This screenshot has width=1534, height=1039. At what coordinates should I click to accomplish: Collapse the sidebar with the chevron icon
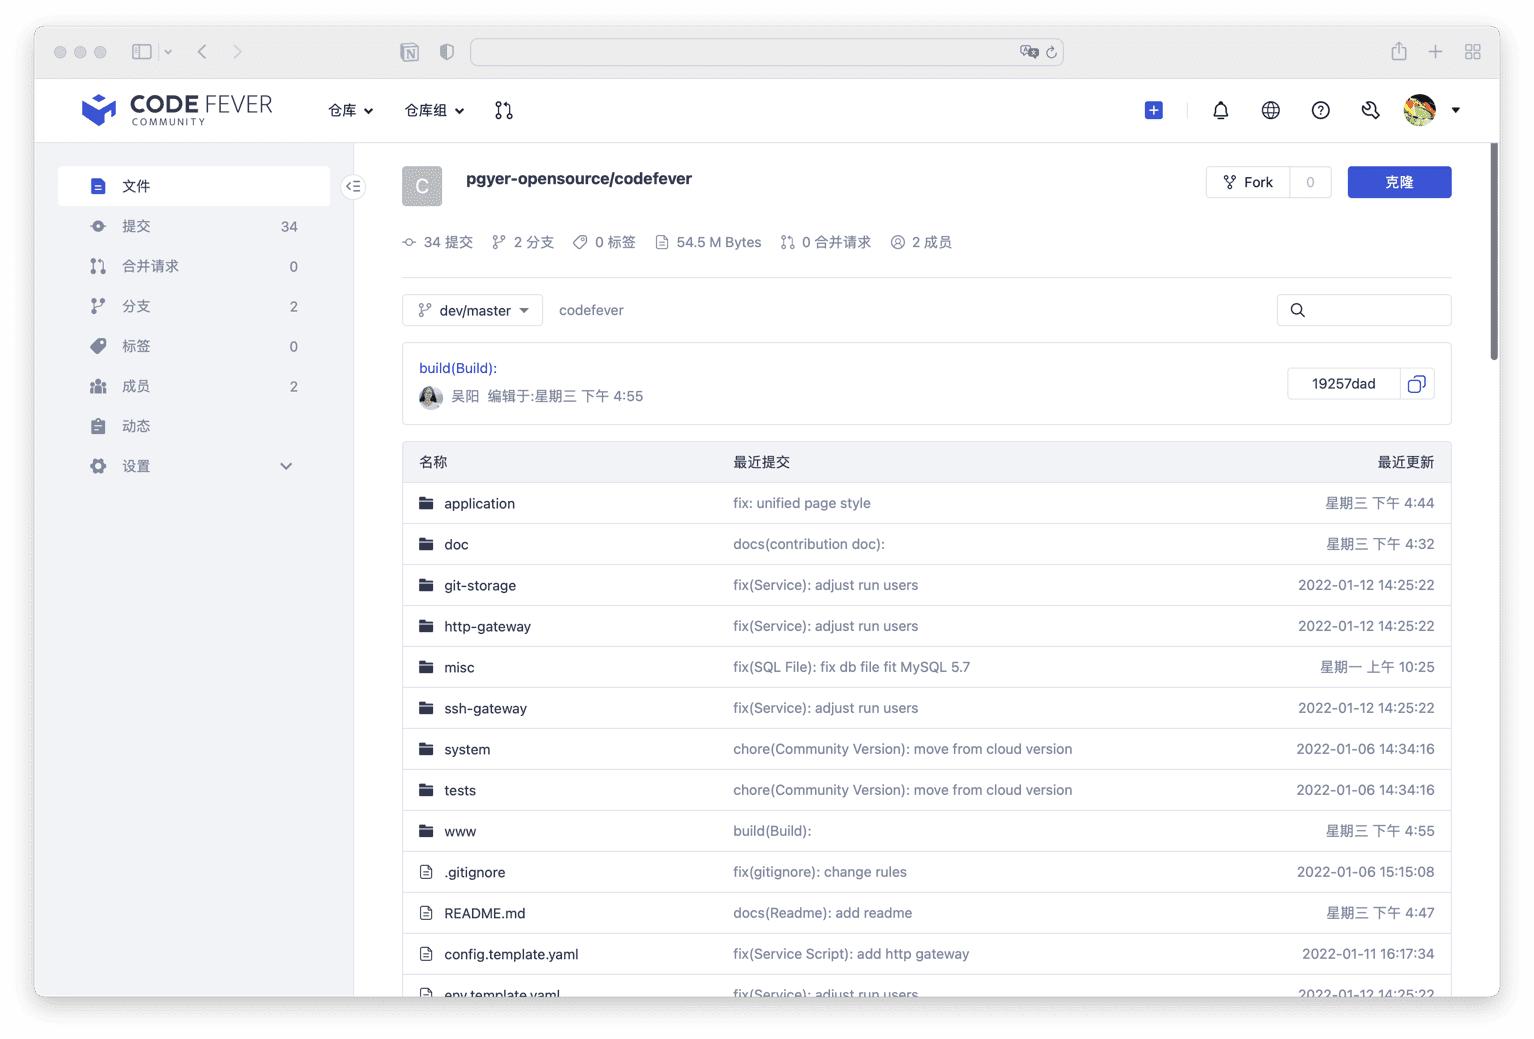[353, 186]
